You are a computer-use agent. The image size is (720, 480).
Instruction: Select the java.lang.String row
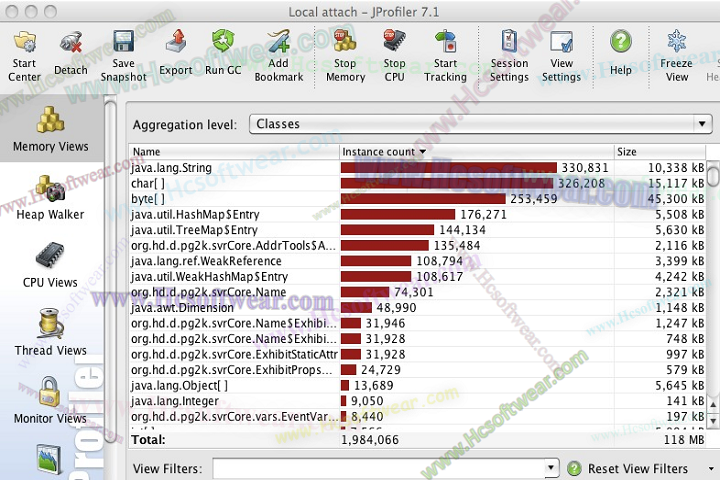[417, 168]
